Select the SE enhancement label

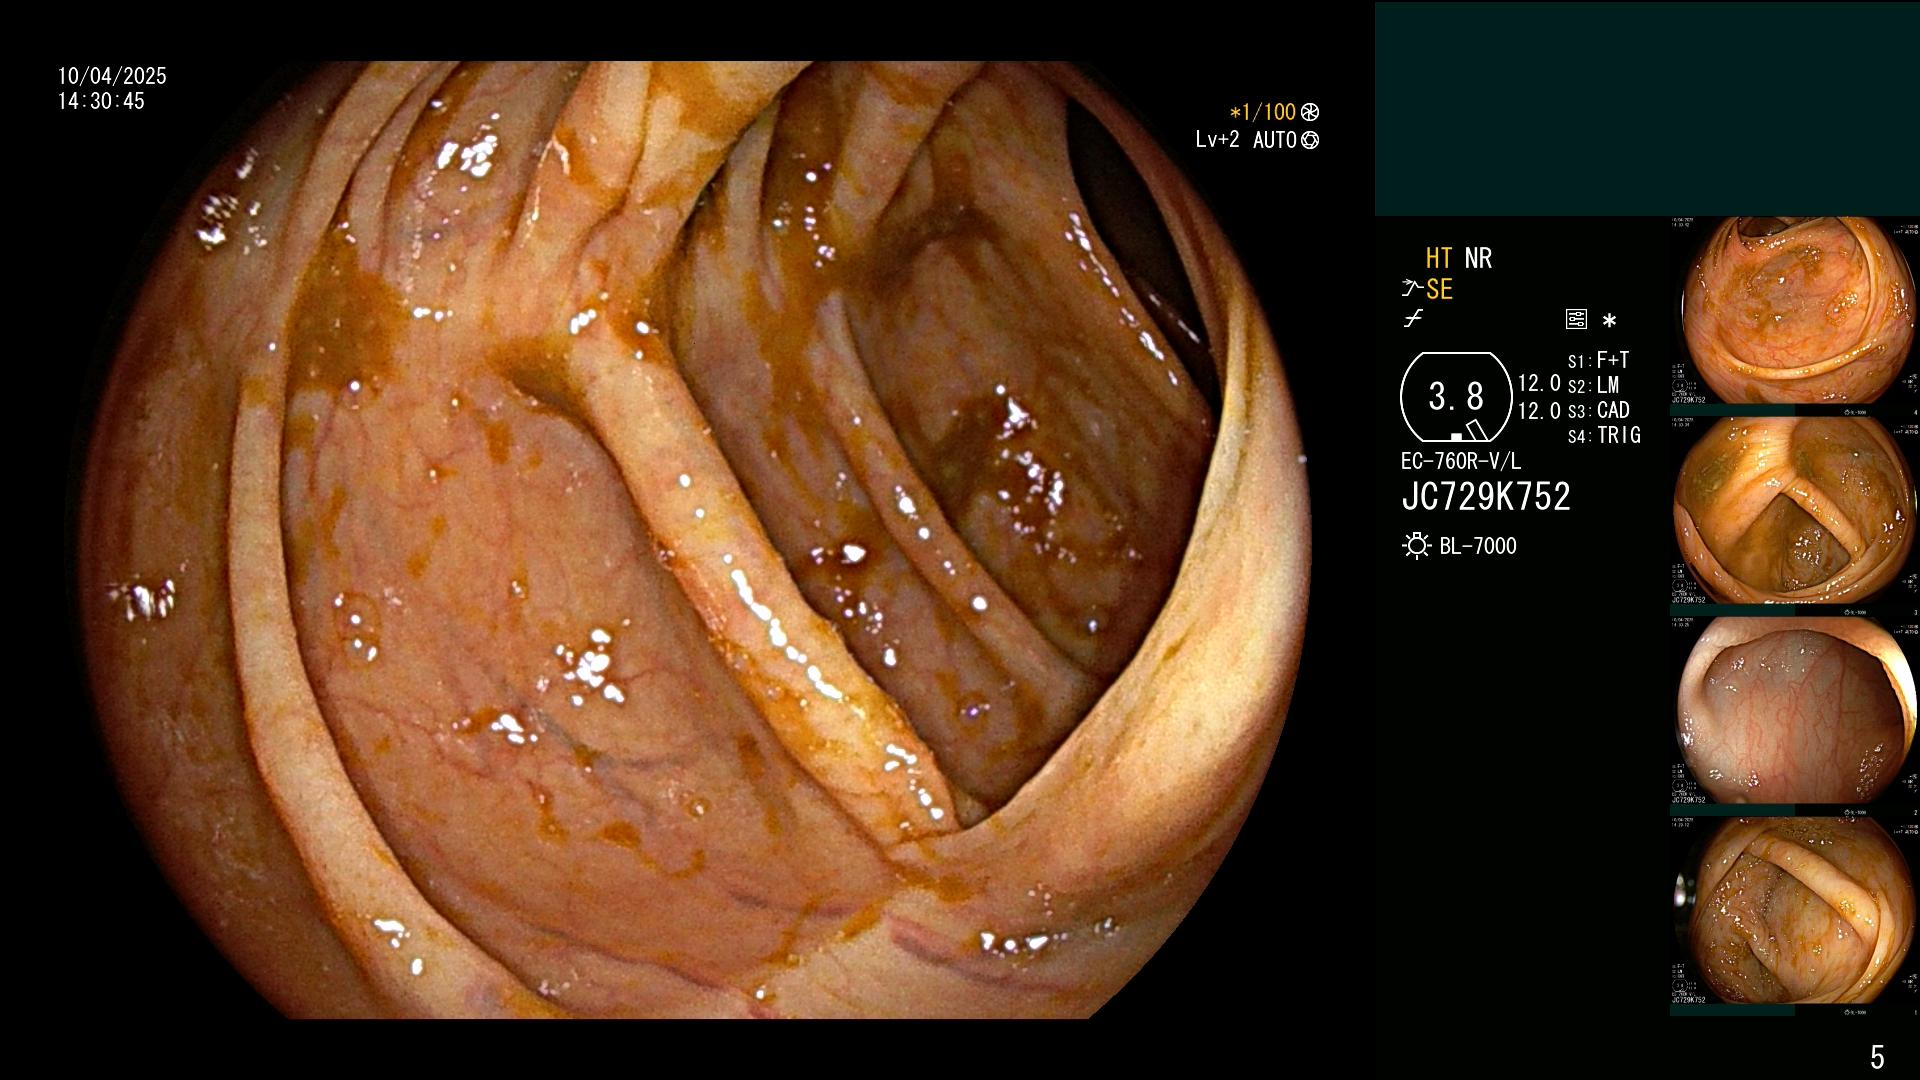(1439, 290)
